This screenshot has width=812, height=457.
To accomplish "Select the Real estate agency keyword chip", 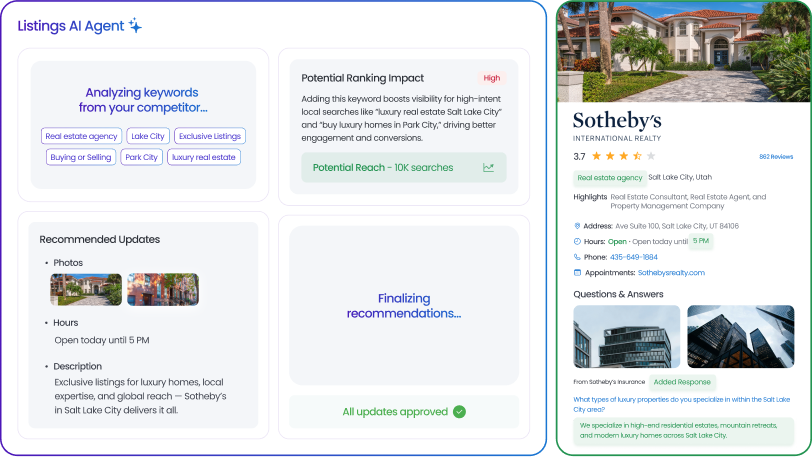I will (x=81, y=136).
